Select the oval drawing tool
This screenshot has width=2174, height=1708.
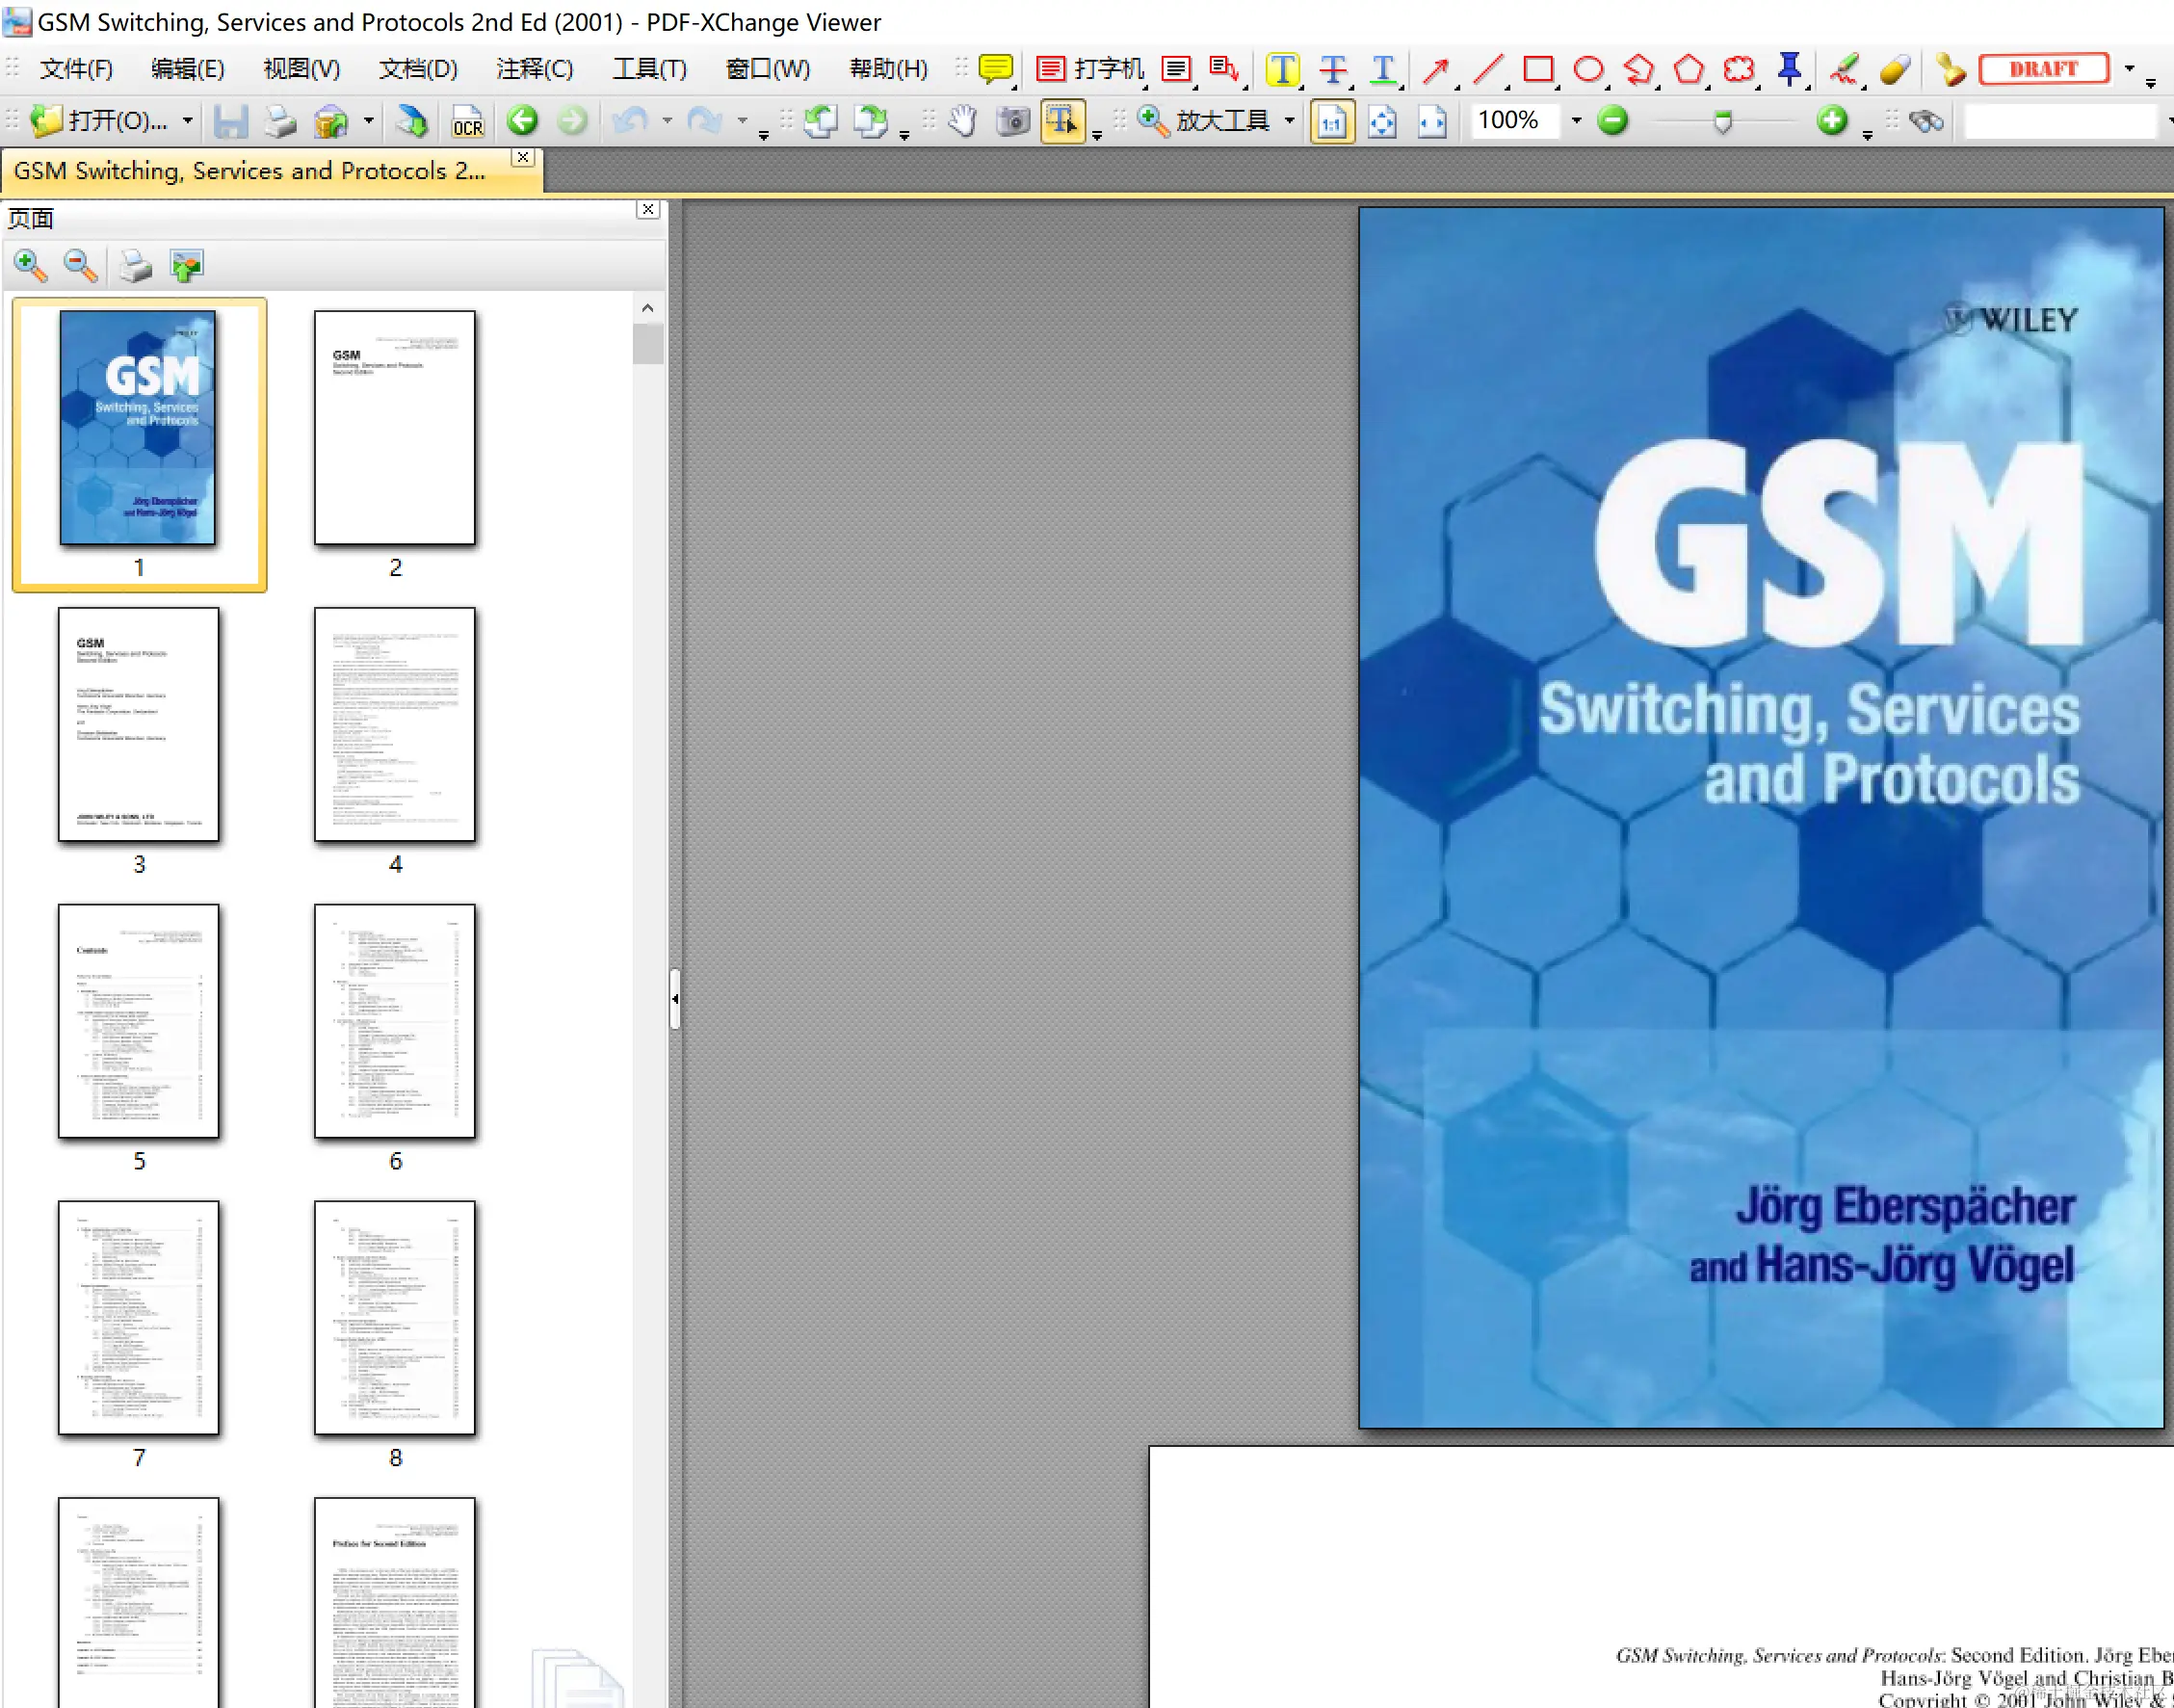(1588, 68)
